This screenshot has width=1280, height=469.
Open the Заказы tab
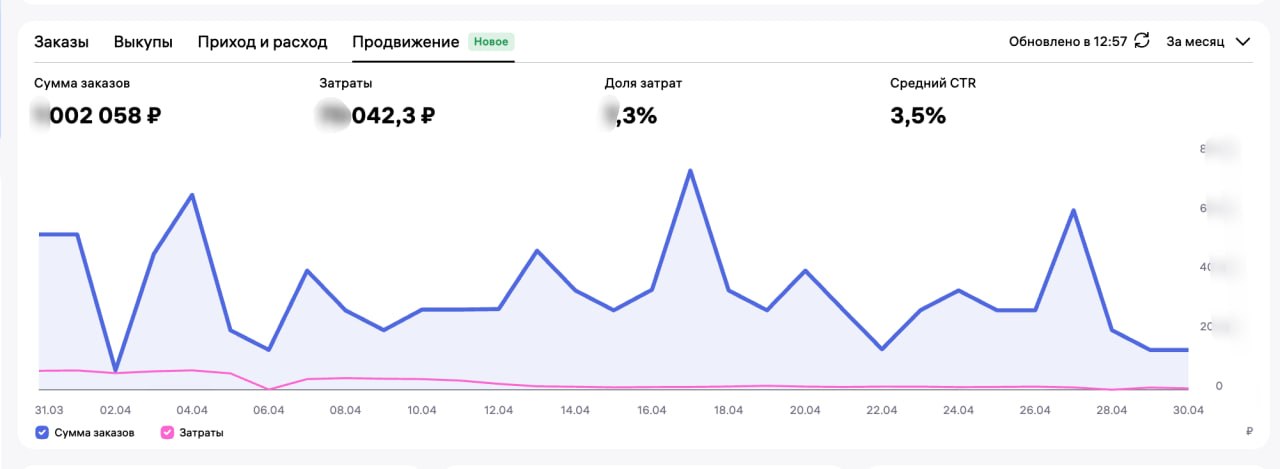coord(61,42)
